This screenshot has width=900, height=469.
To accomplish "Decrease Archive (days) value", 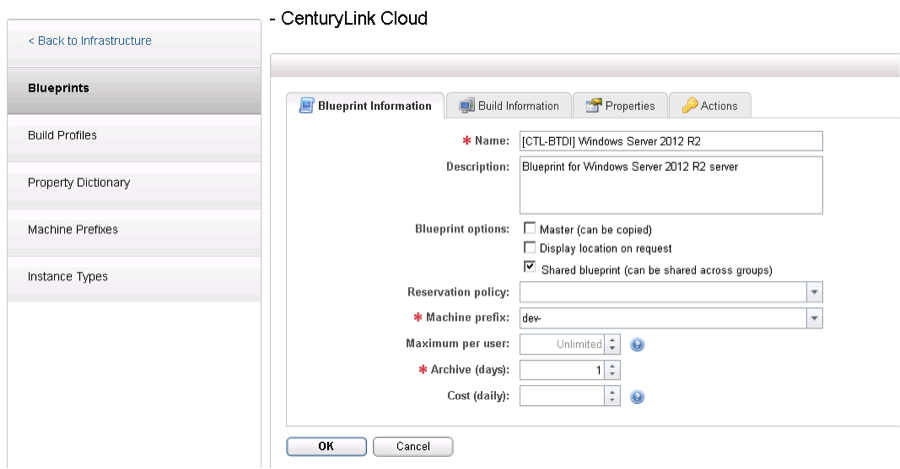I will [612, 375].
